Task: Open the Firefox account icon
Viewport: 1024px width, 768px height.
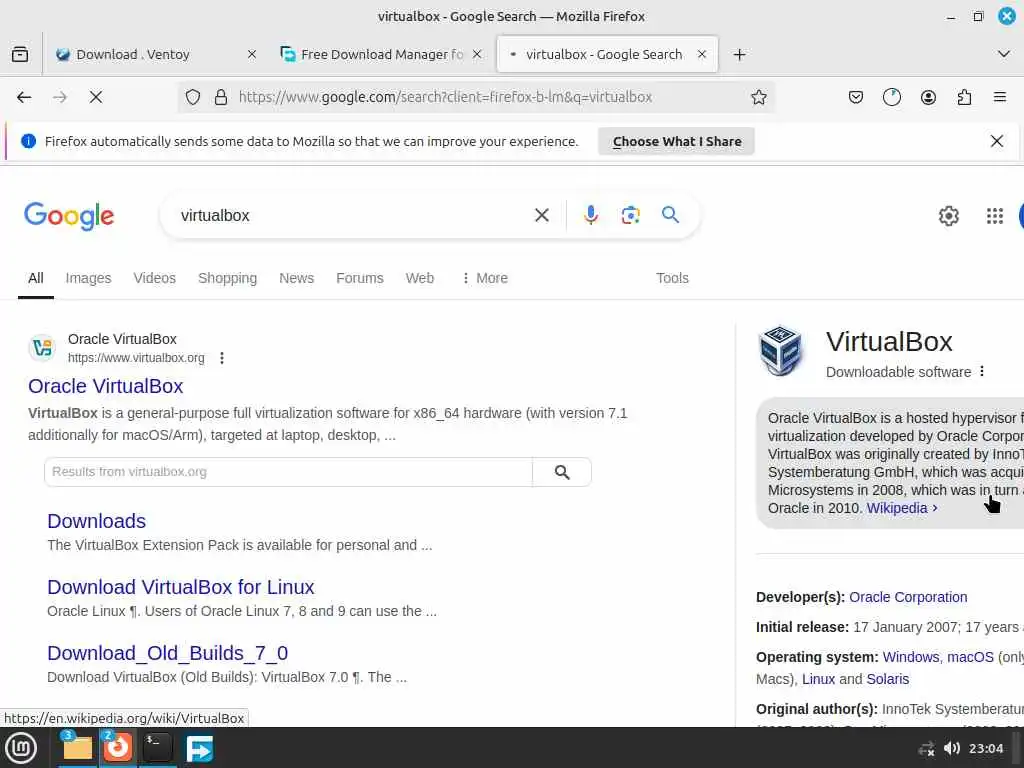Action: point(928,97)
